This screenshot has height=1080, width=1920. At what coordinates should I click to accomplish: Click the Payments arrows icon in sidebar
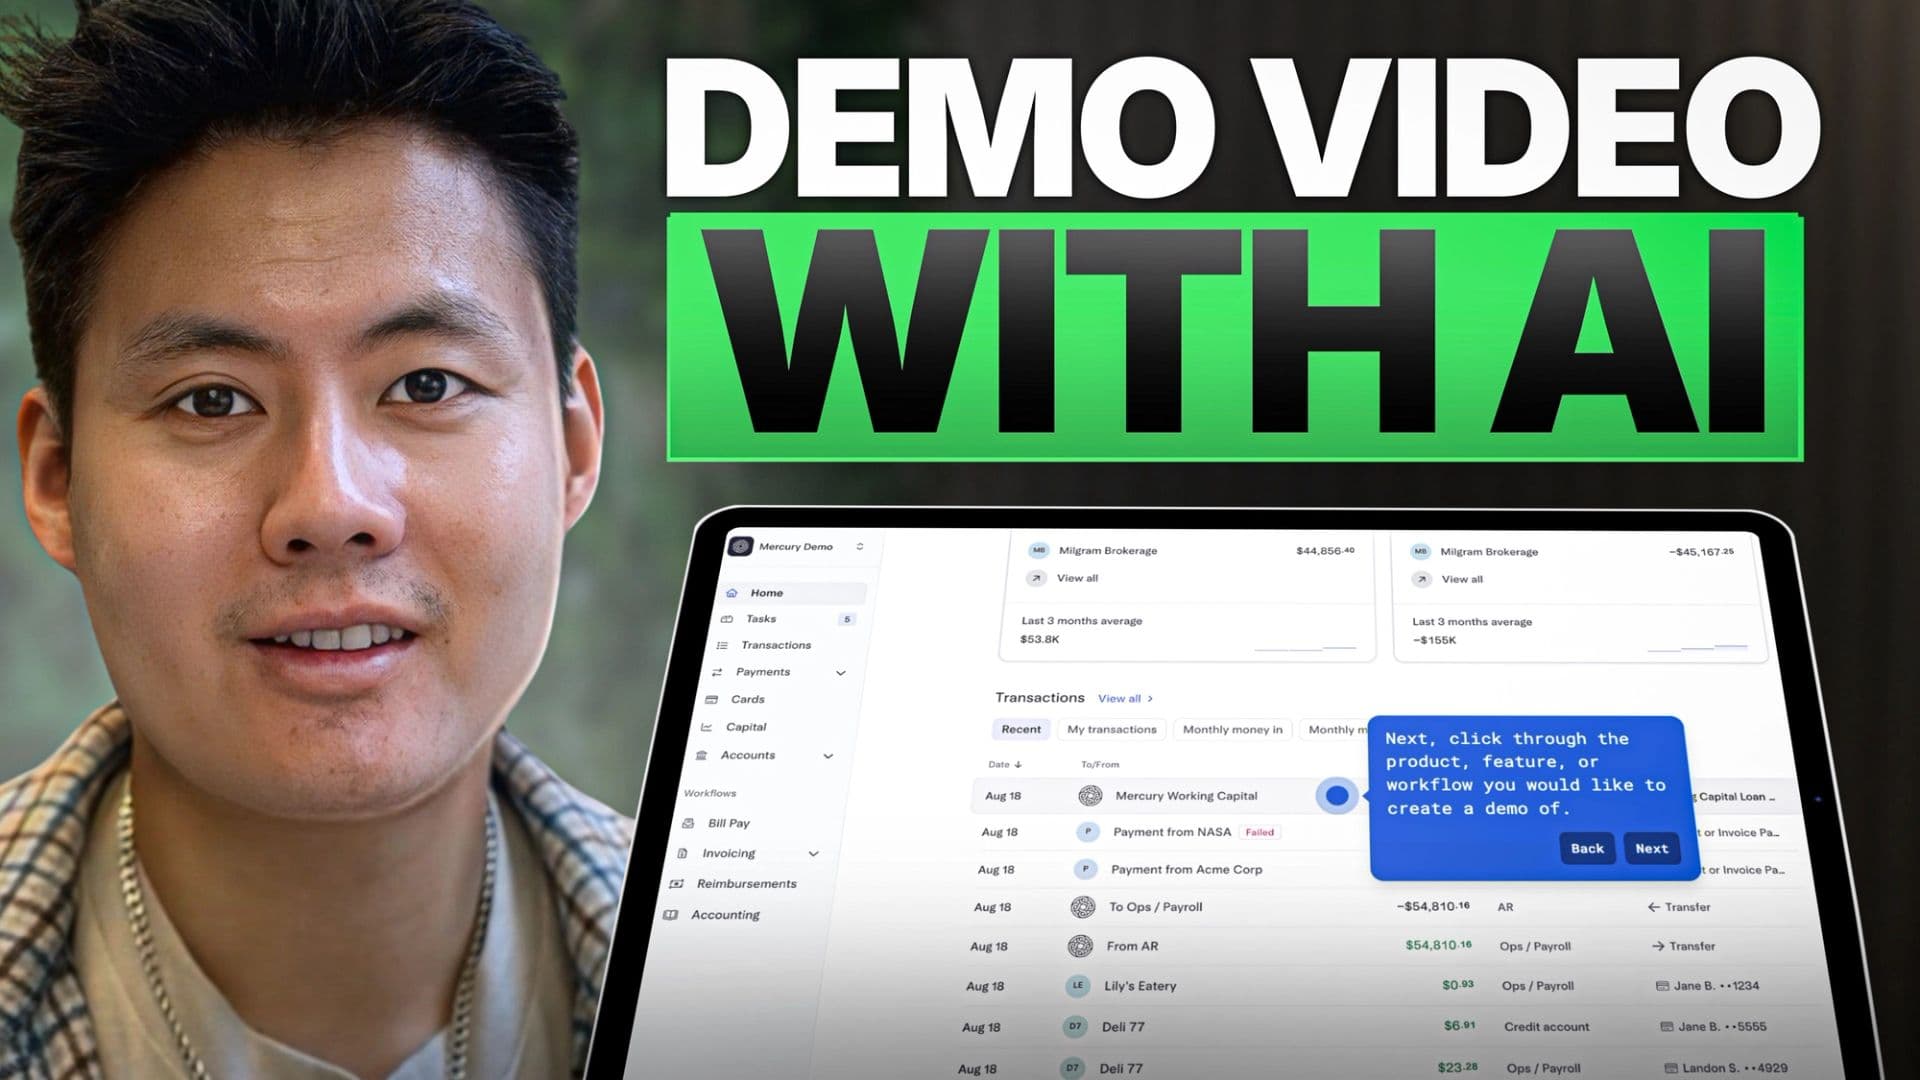pos(716,673)
